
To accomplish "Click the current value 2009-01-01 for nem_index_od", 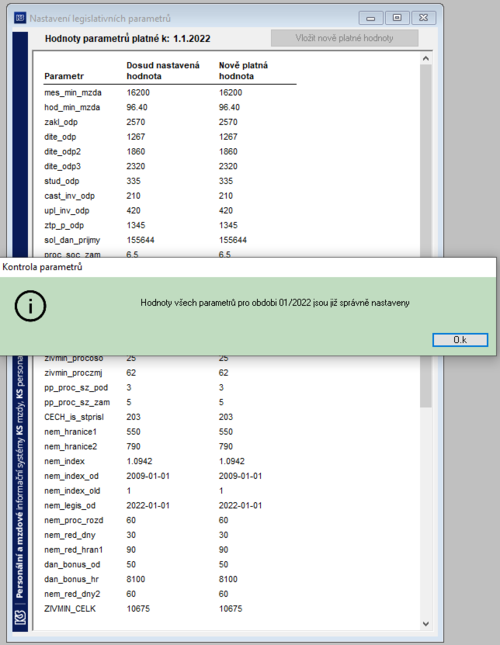I will (148, 476).
